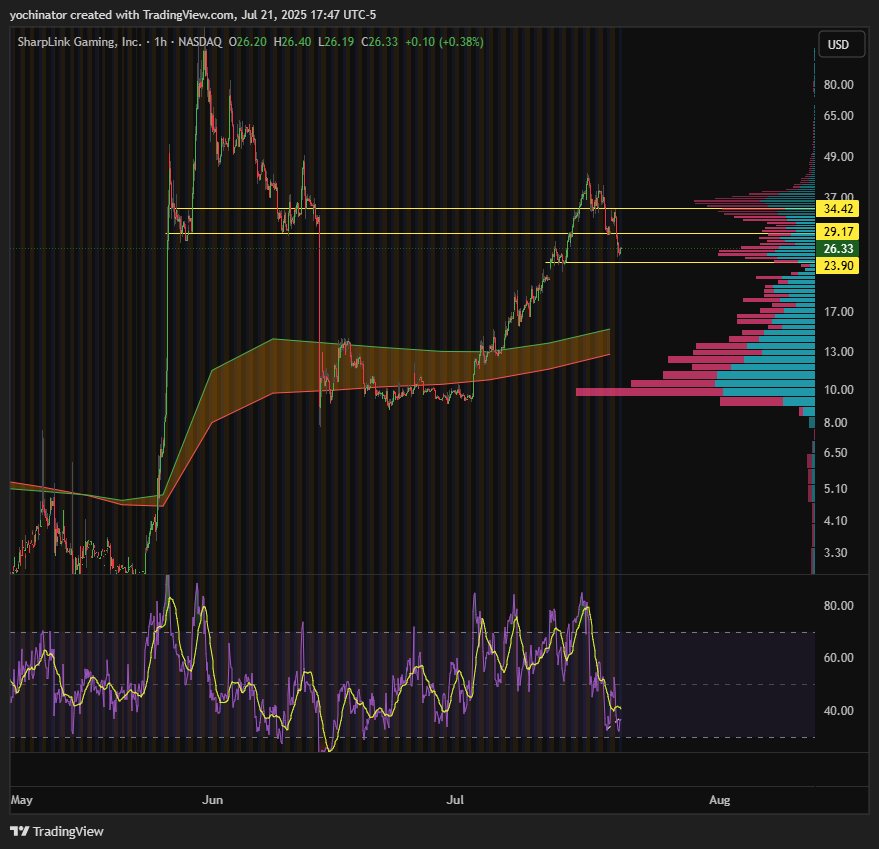The width and height of the screenshot is (879, 849).
Task: Click the 29.17 yellow price label
Action: click(838, 232)
